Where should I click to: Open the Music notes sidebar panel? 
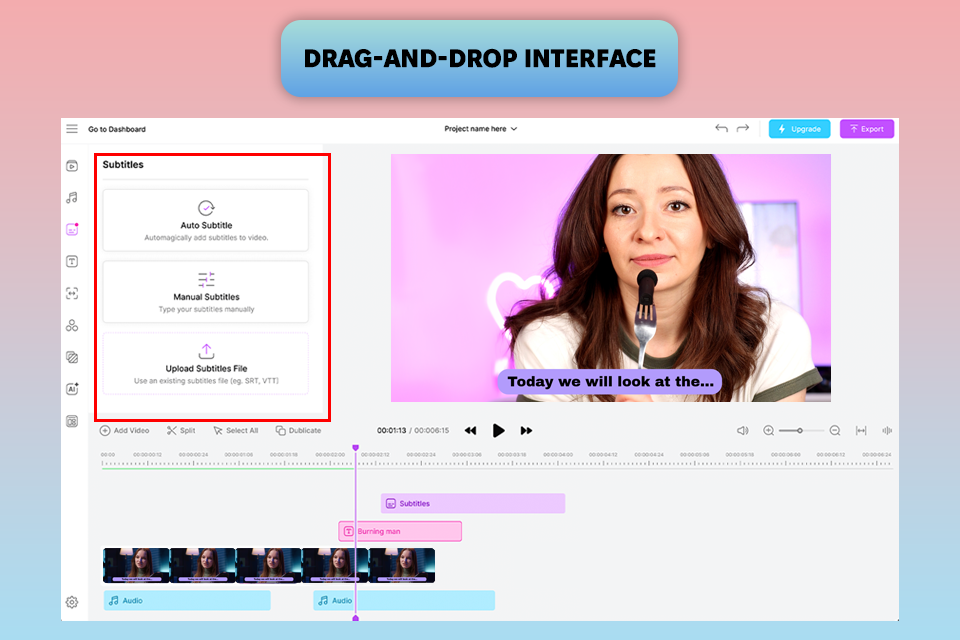(x=72, y=197)
